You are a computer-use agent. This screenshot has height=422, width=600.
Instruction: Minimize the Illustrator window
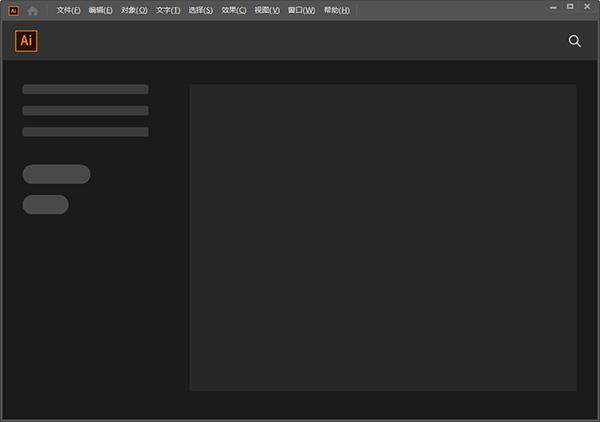click(554, 7)
